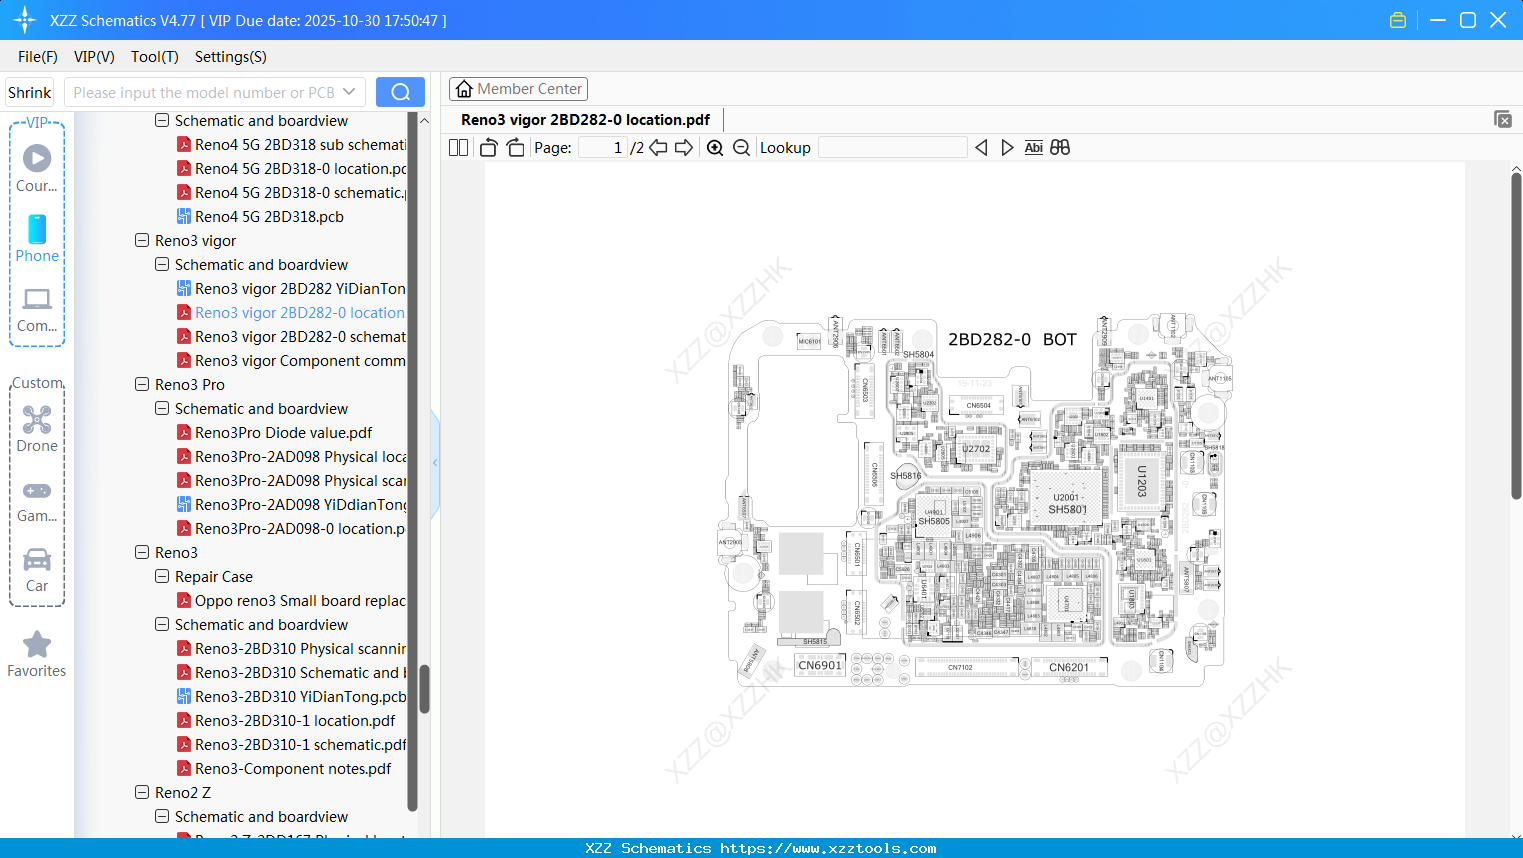The image size is (1523, 858).
Task: Collapse the Reno3 Pro node
Action: [142, 385]
